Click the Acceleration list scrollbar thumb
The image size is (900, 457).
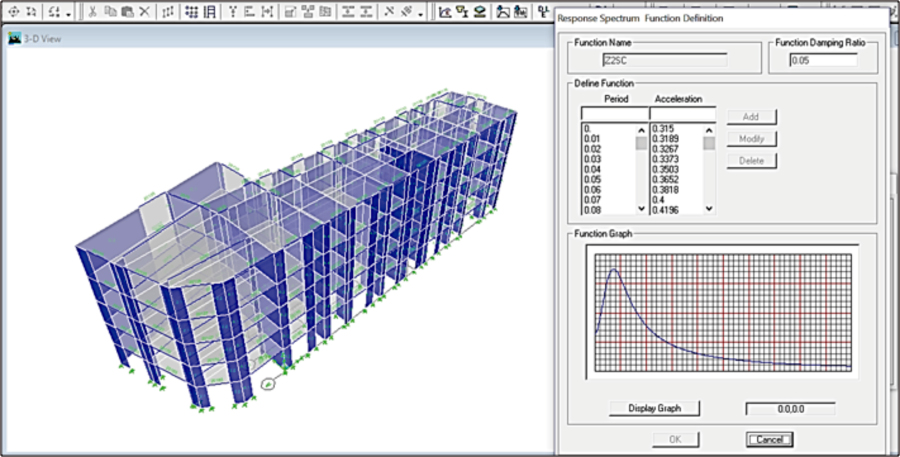(709, 143)
